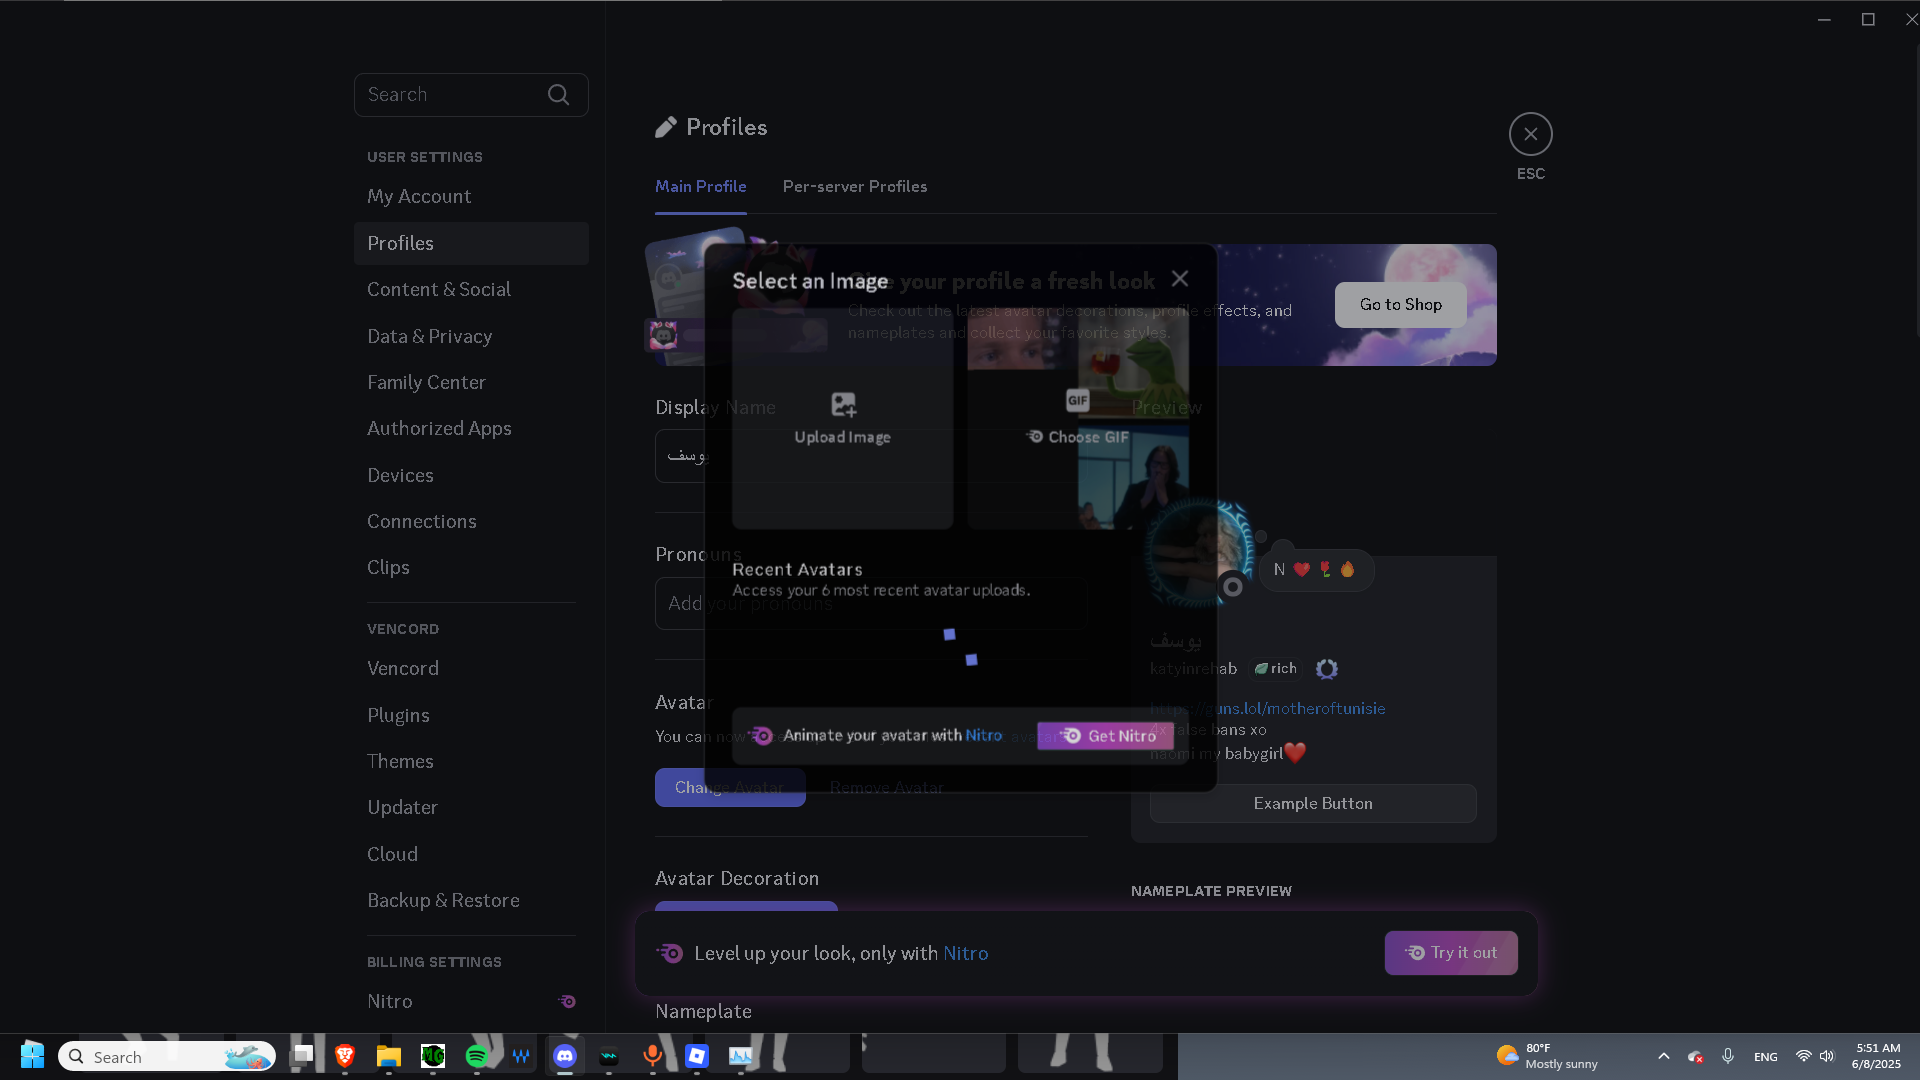Click the OneDrive tray icon

click(x=1695, y=1056)
